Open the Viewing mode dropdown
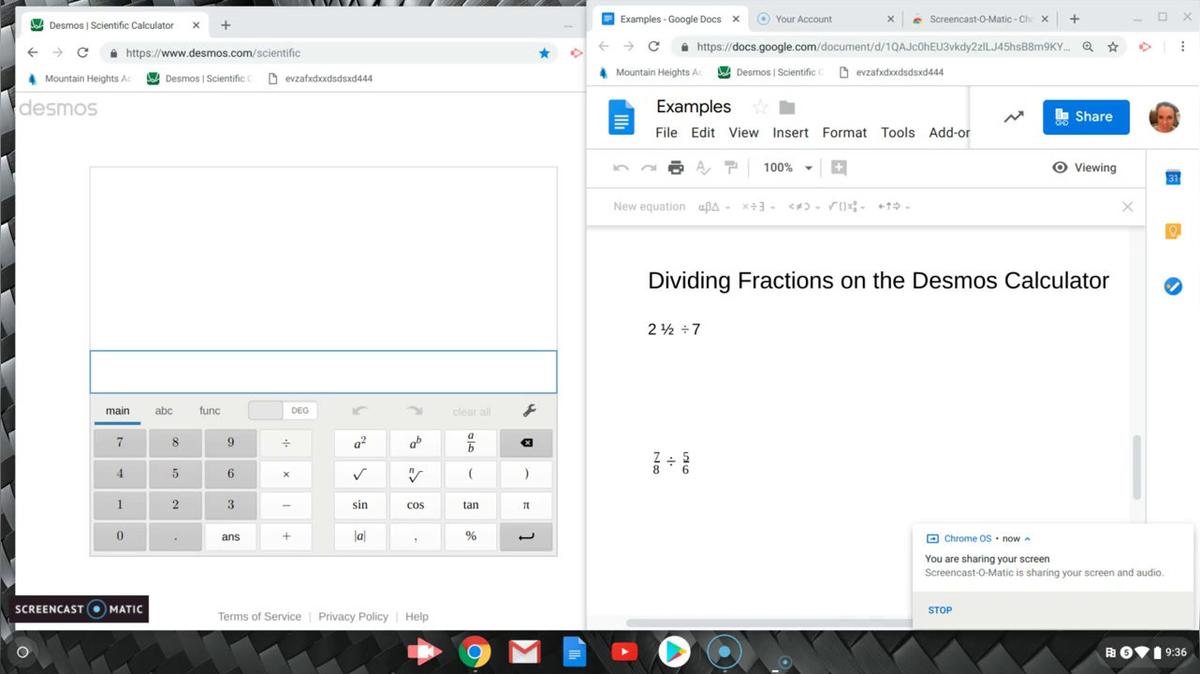 1084,168
